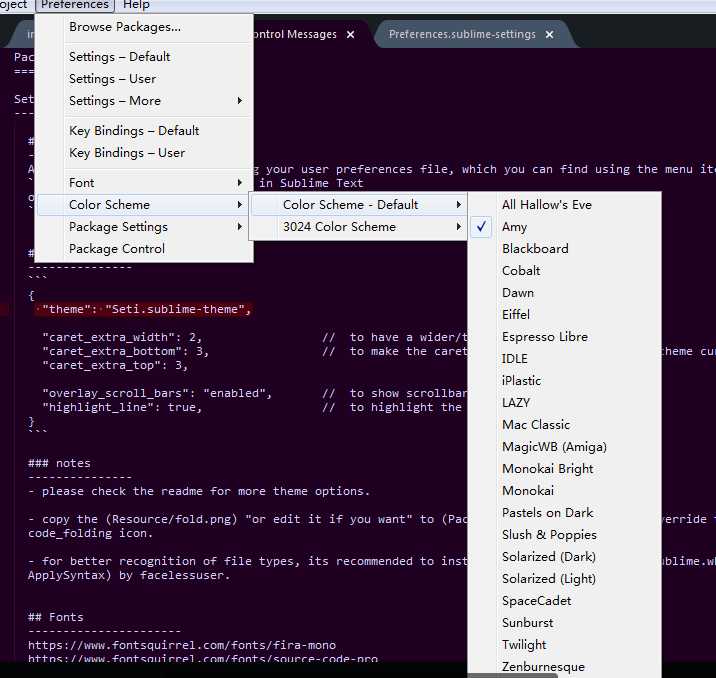The height and width of the screenshot is (678, 716).
Task: Pick MagicWB (Amiga) color scheme
Action: click(x=564, y=446)
